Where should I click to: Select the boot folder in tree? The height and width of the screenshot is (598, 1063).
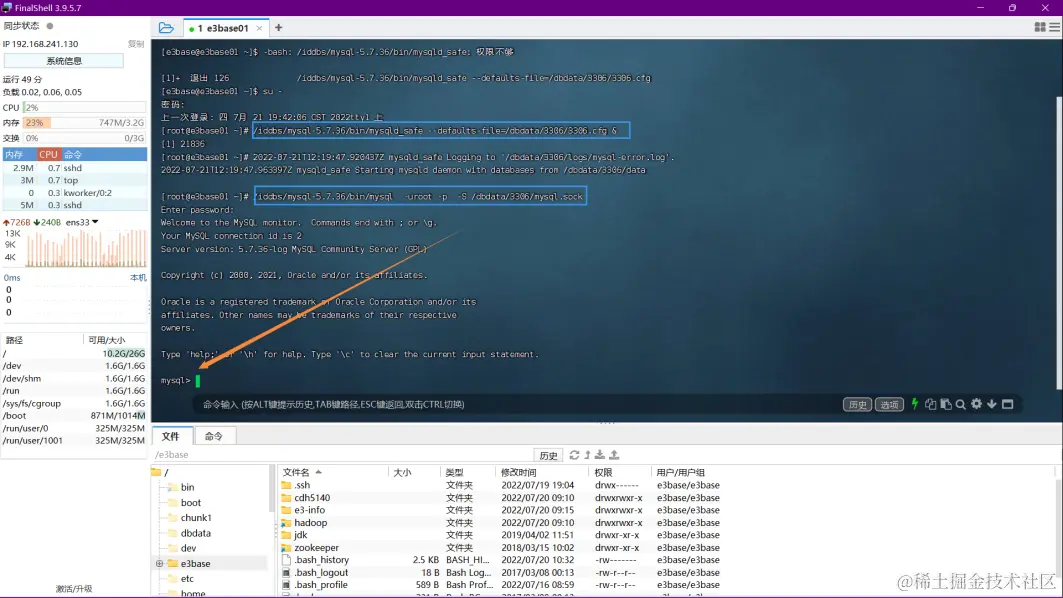(x=190, y=502)
